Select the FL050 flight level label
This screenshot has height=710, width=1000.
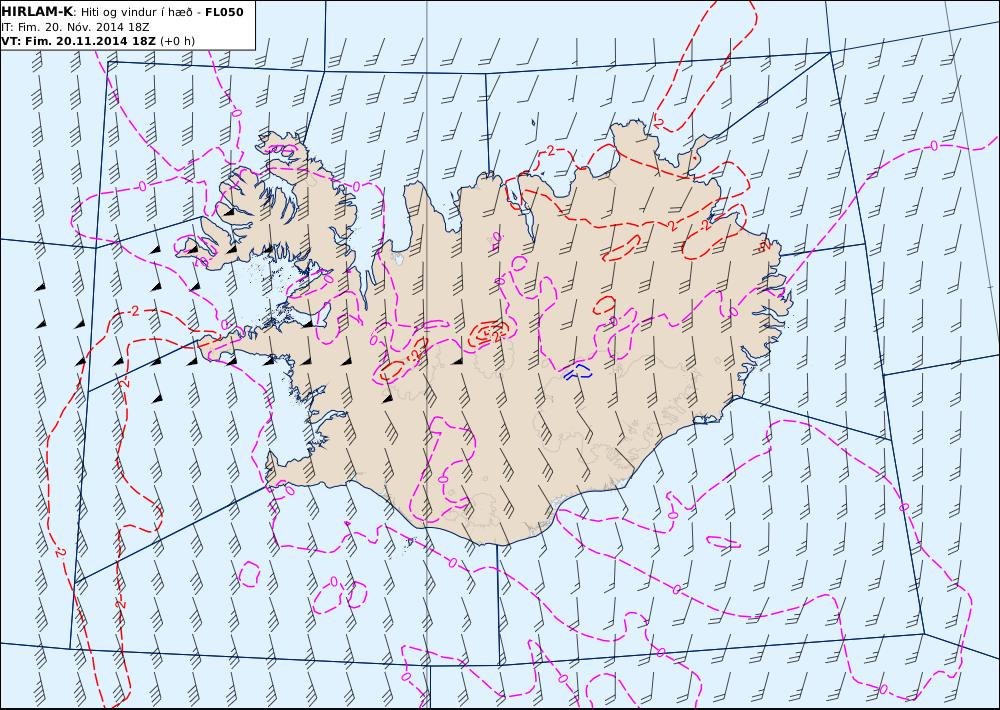click(x=224, y=12)
